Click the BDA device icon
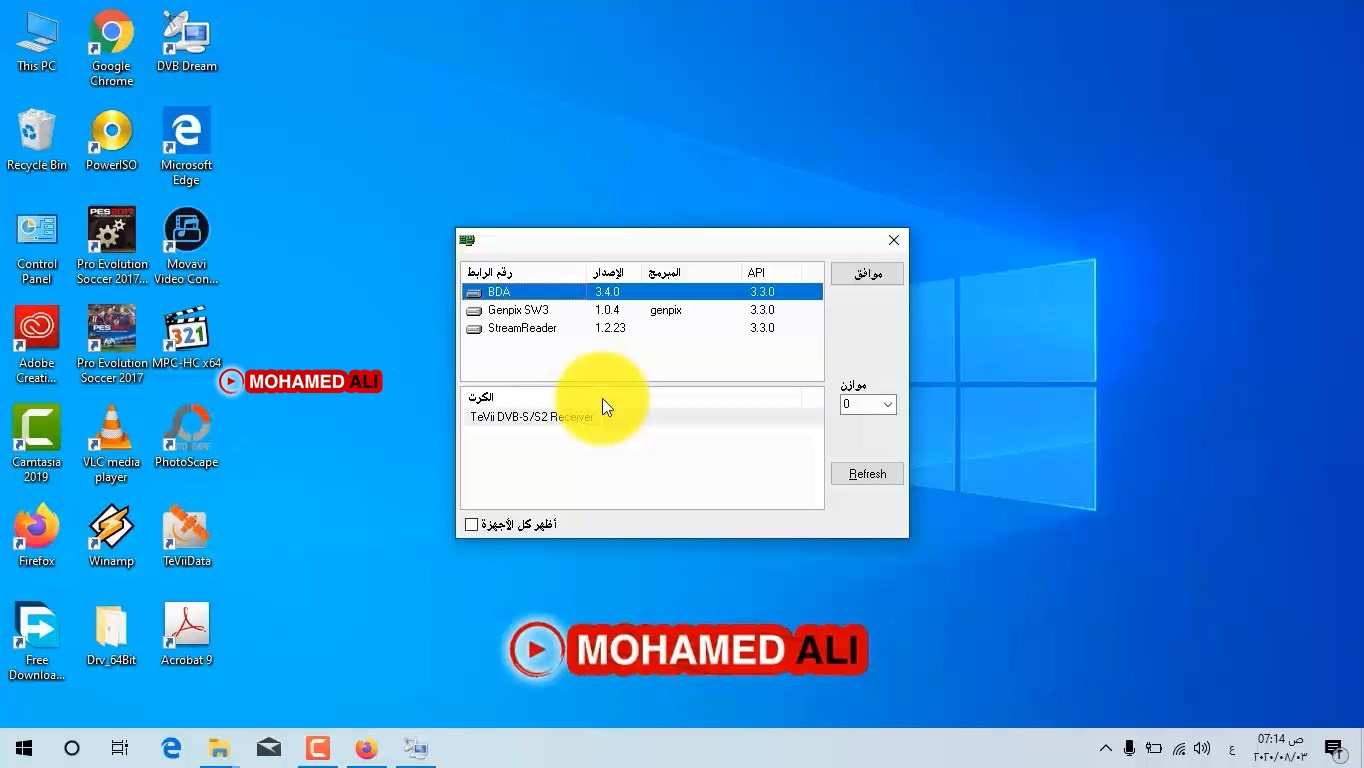Screen dimensions: 1364x768 [474, 292]
